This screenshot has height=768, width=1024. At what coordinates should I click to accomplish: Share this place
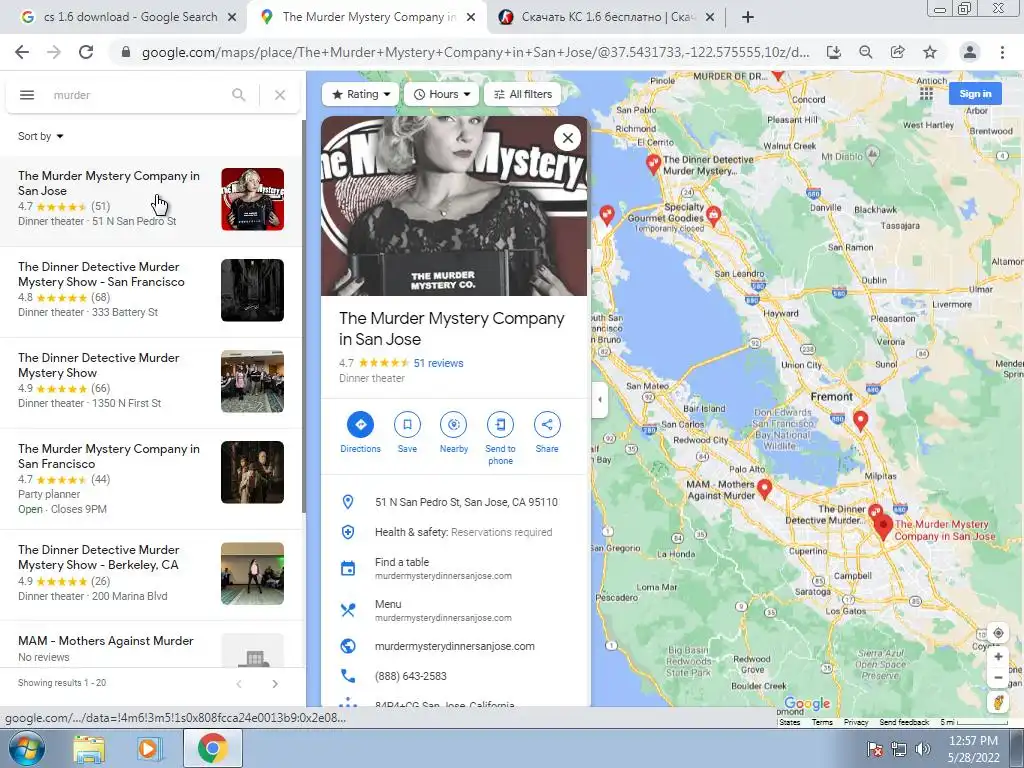(x=547, y=432)
